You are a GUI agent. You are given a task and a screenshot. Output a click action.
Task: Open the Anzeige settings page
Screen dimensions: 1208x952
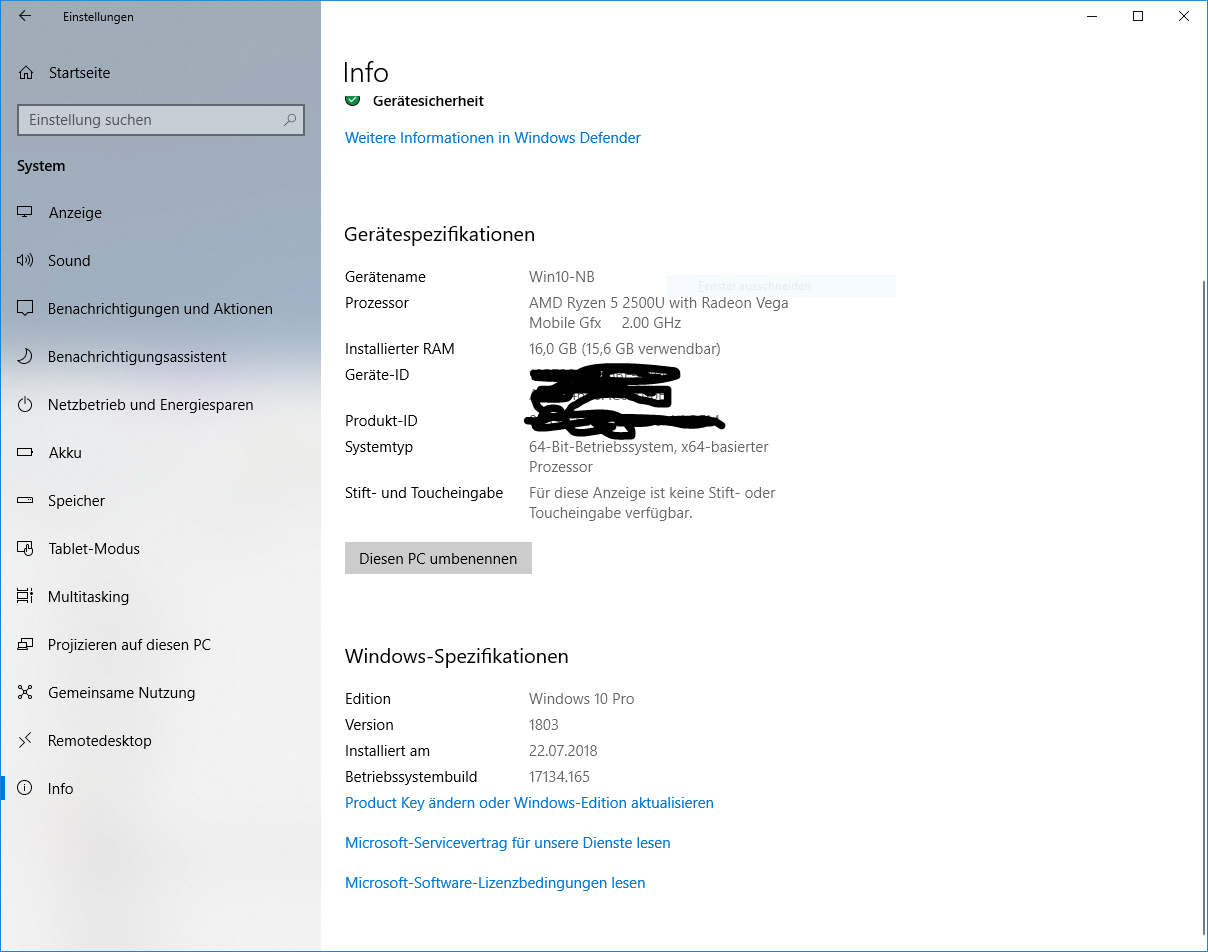coord(160,212)
